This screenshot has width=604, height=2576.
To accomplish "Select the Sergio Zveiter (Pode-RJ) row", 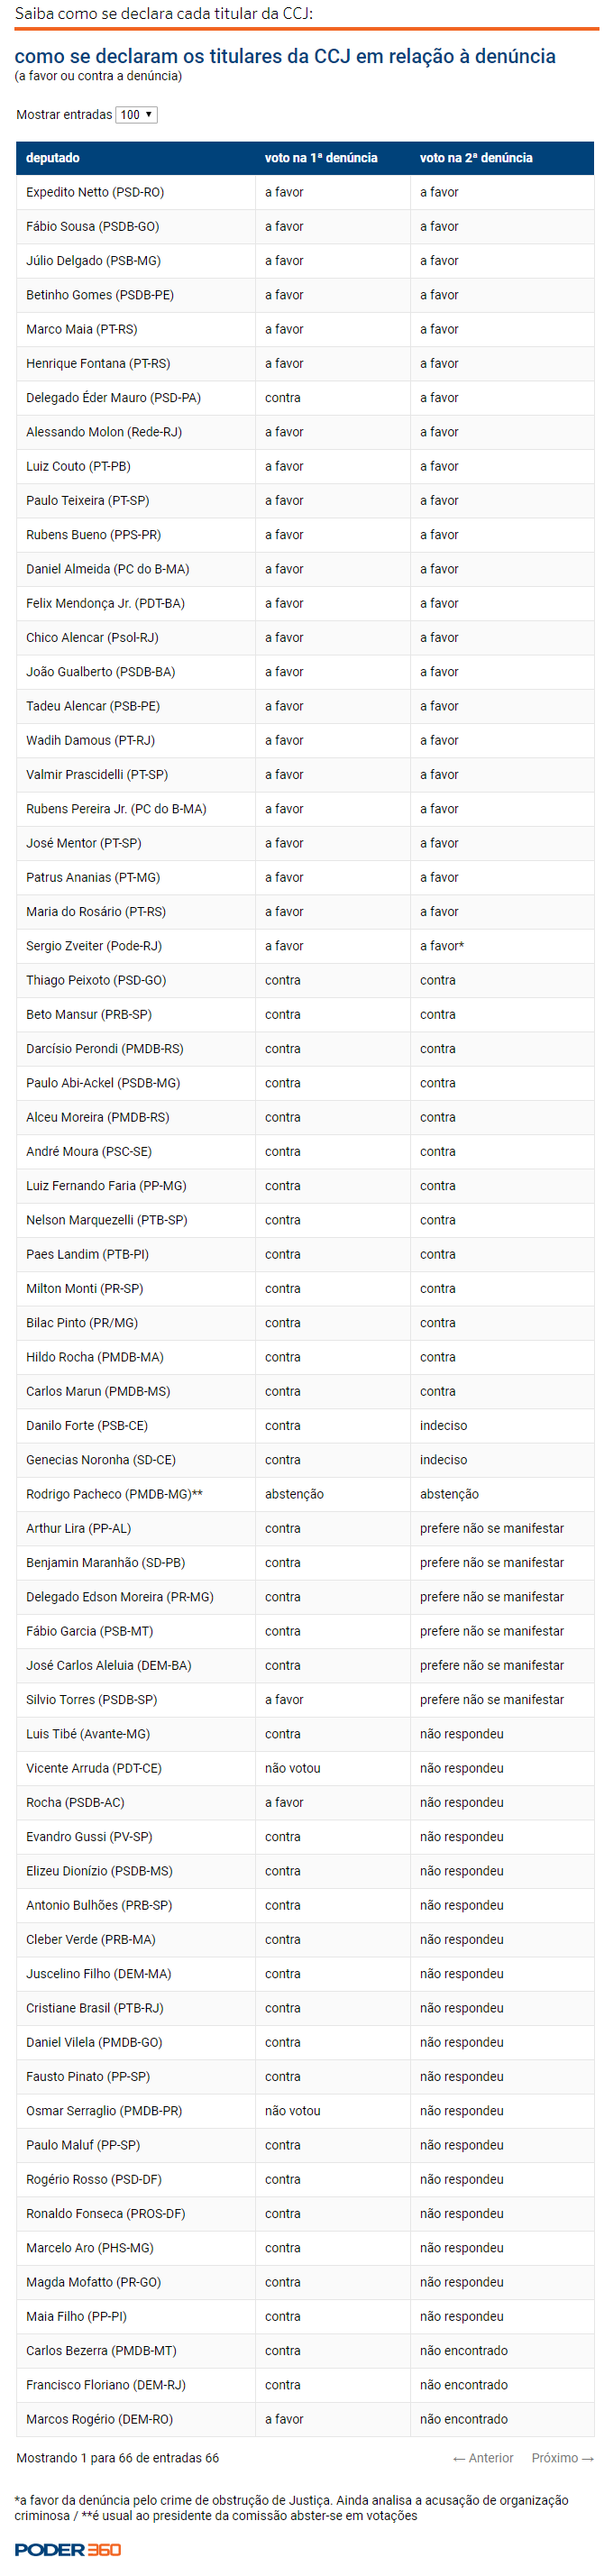I will 305,946.
